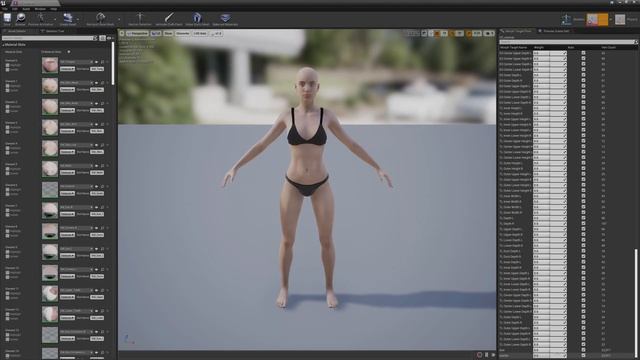Click the view options eye icon in Asset Details
This screenshot has height=360, width=640.
(x=109, y=38)
